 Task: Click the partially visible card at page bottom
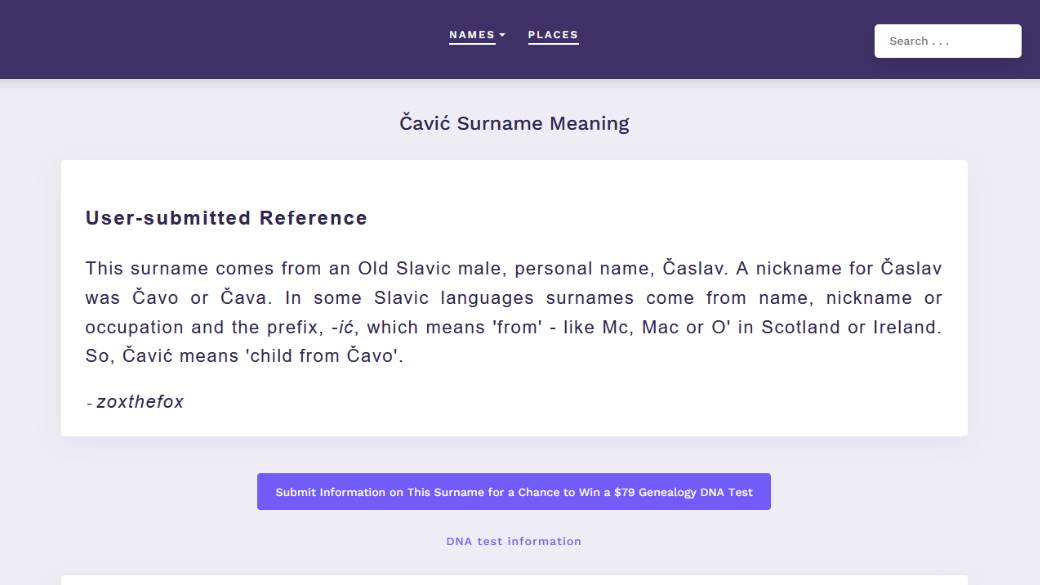[x=514, y=580]
